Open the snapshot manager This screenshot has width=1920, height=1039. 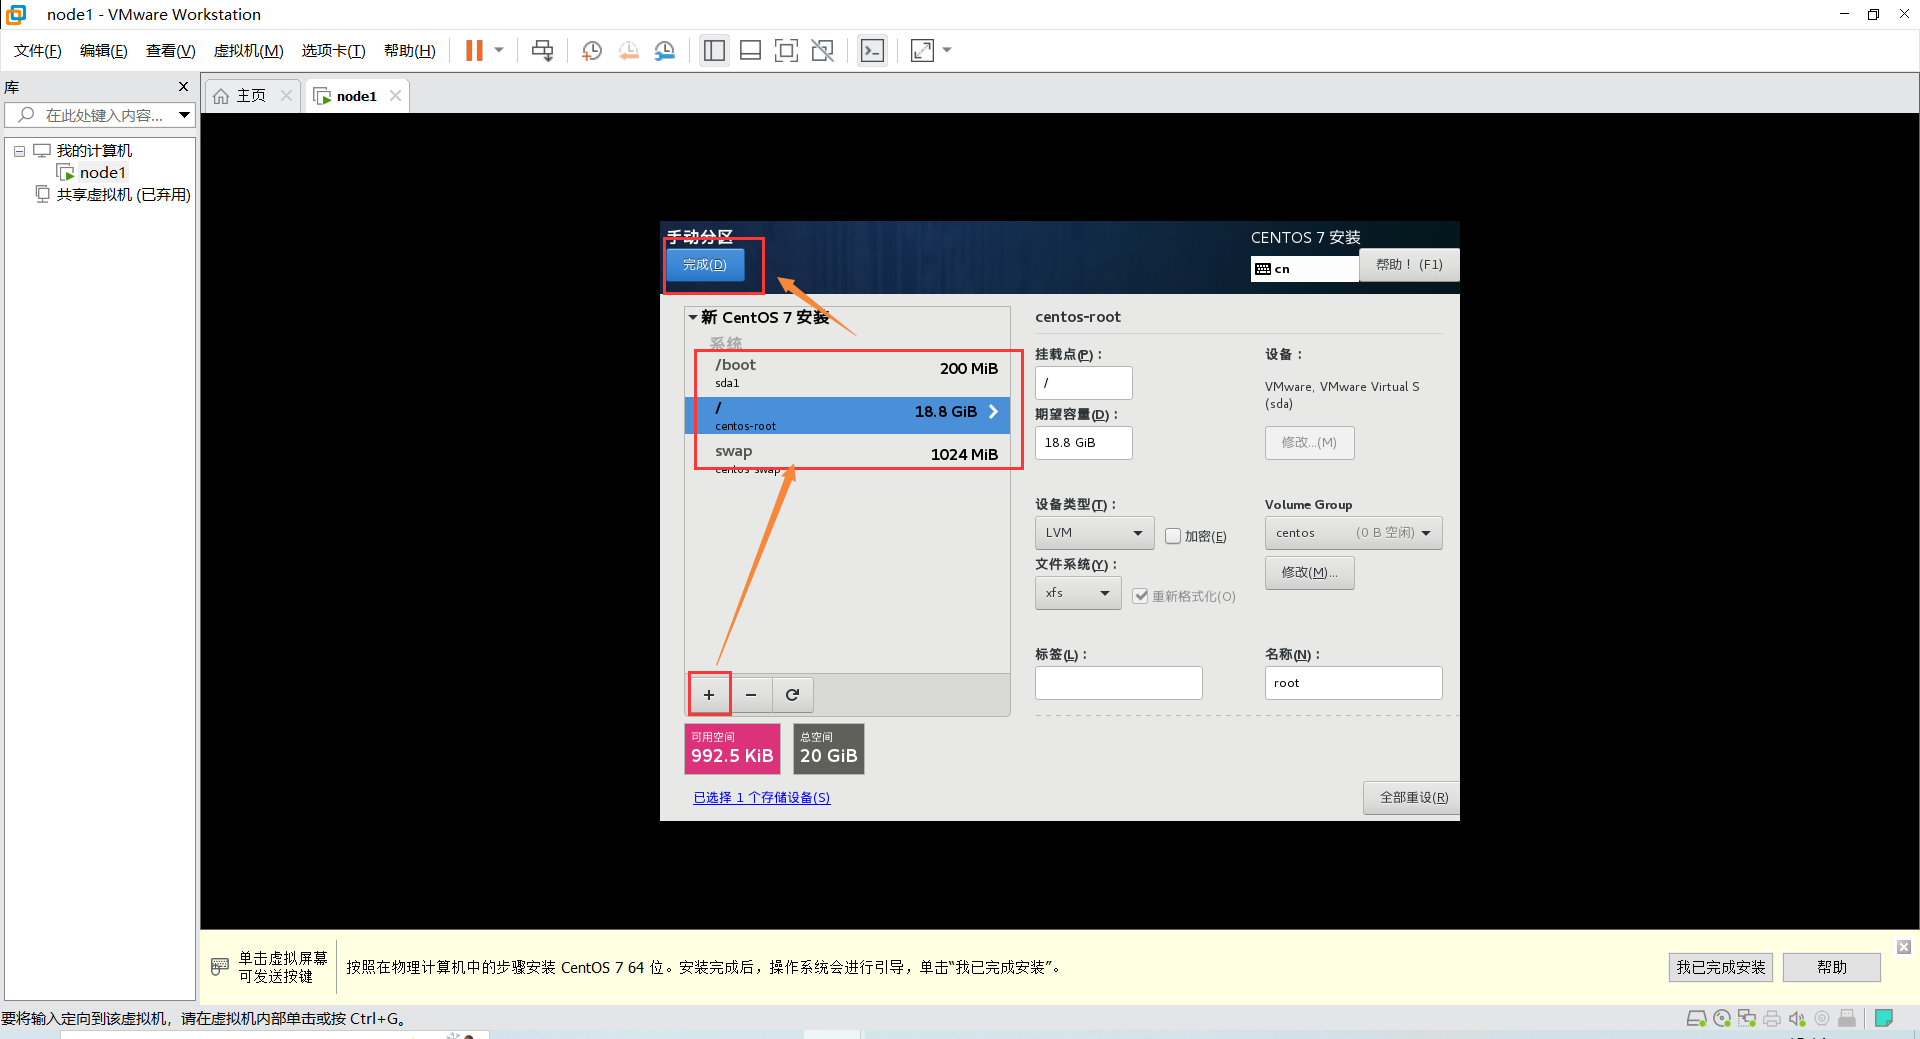tap(665, 50)
